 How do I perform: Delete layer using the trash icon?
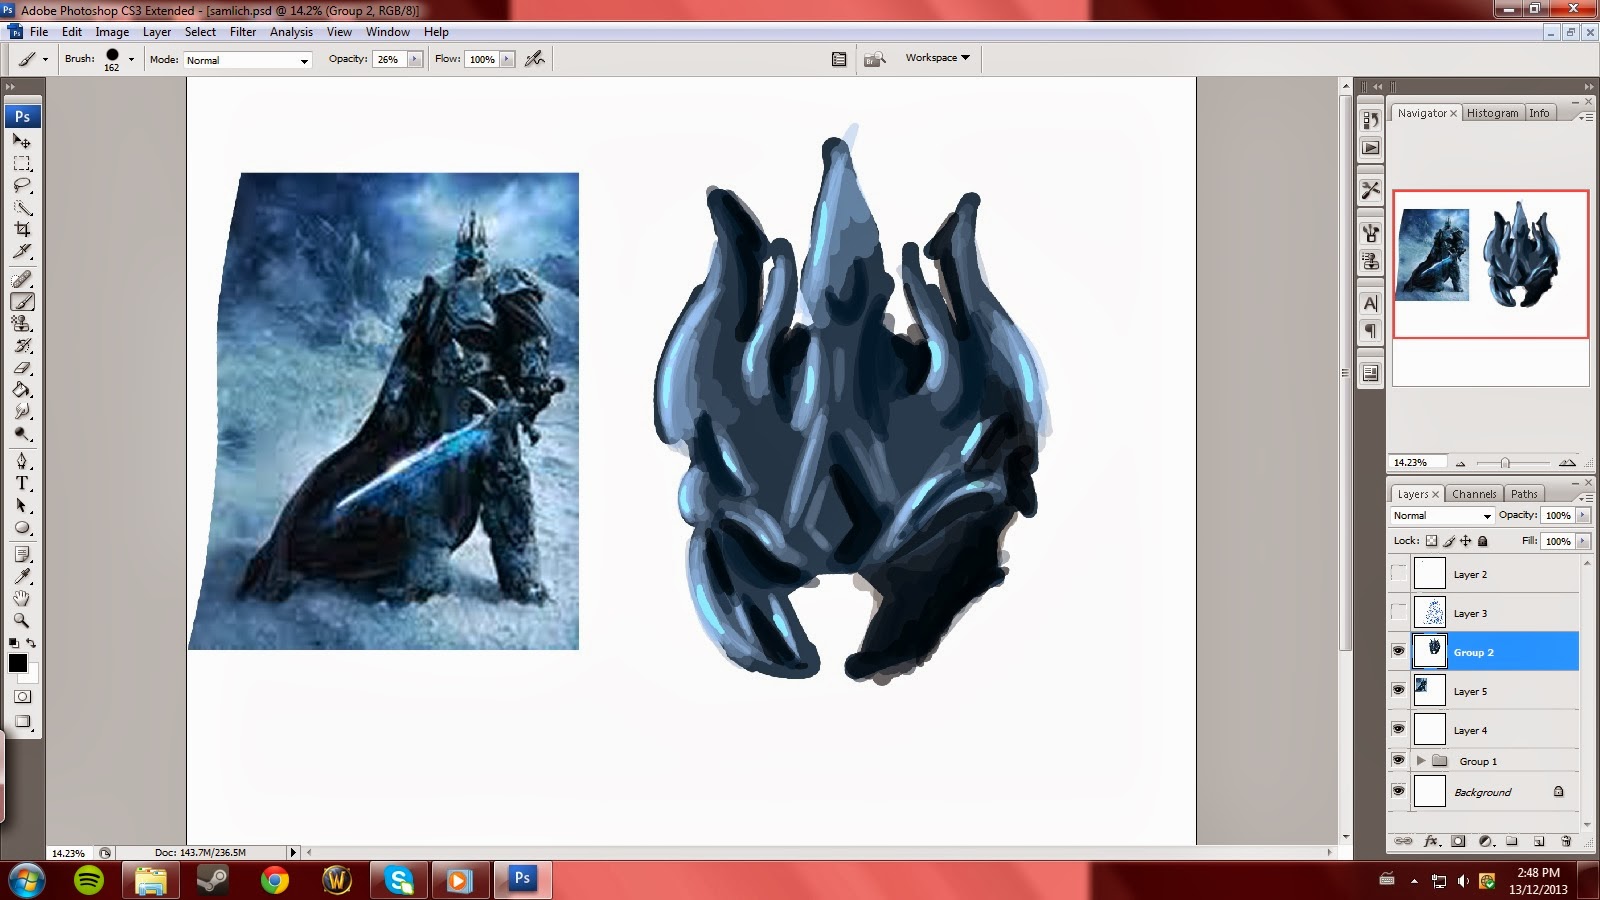tap(1567, 842)
